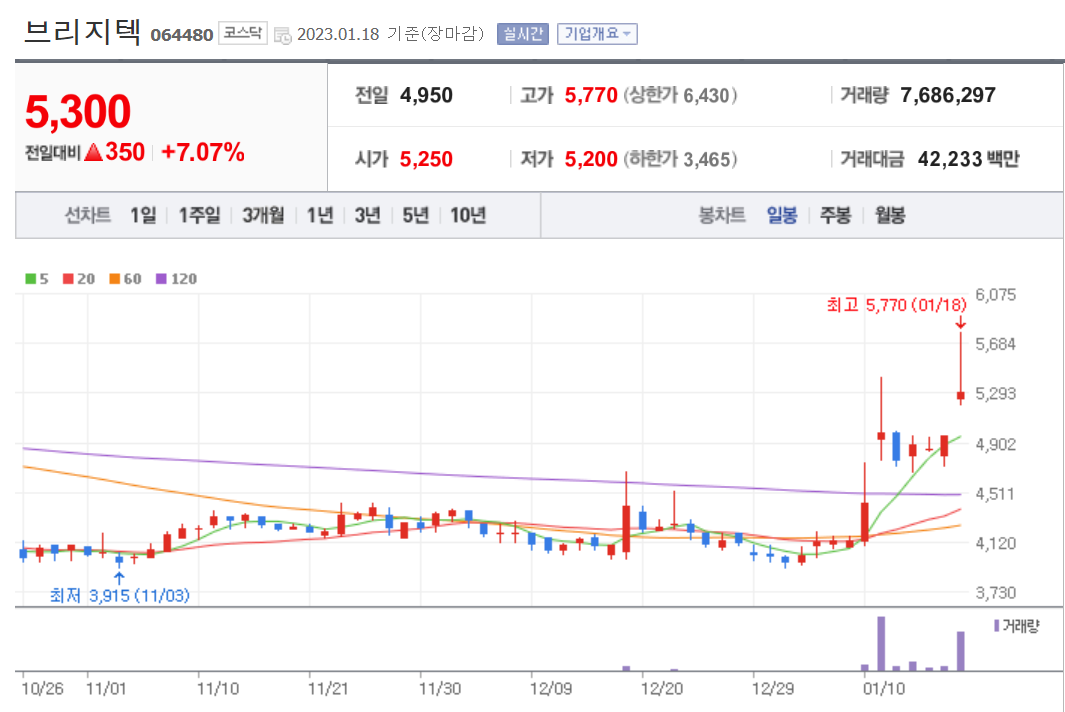Click the 저가 value 5,200
1065x712 pixels.
591,159
